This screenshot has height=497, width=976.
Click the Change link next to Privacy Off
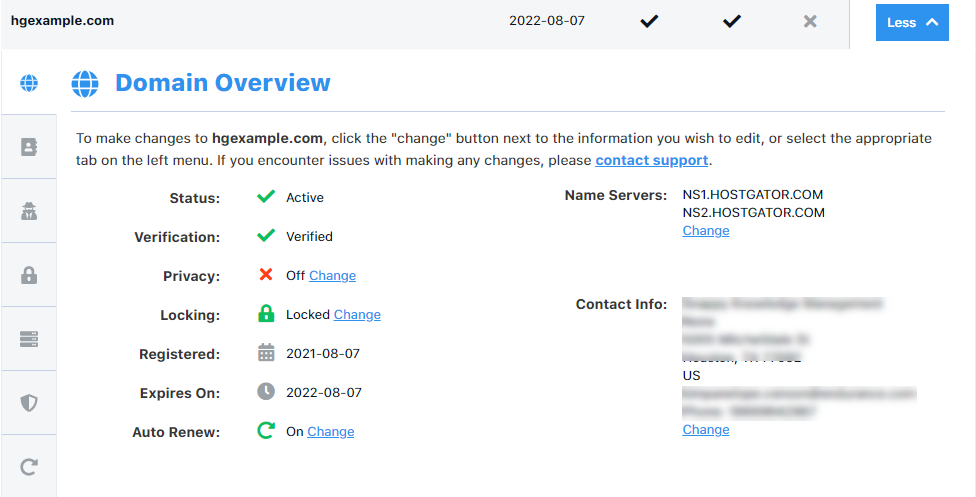pyautogui.click(x=332, y=275)
